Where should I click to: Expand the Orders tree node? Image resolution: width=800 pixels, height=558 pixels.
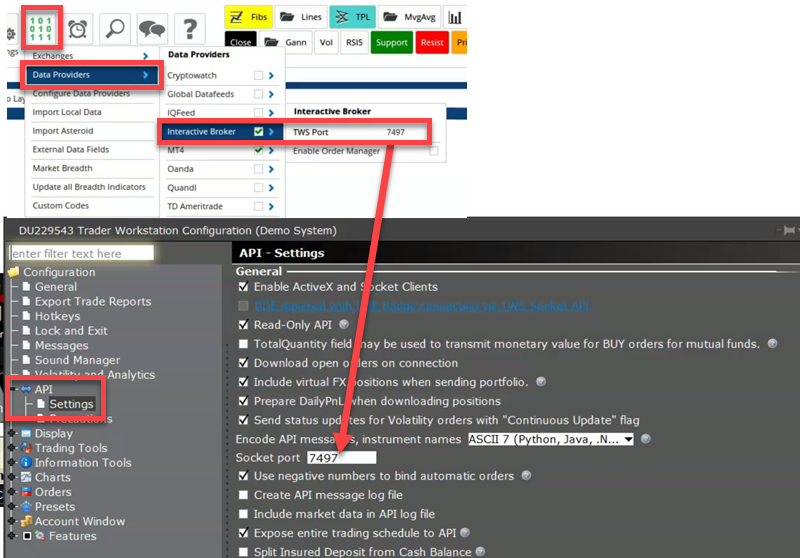point(11,492)
